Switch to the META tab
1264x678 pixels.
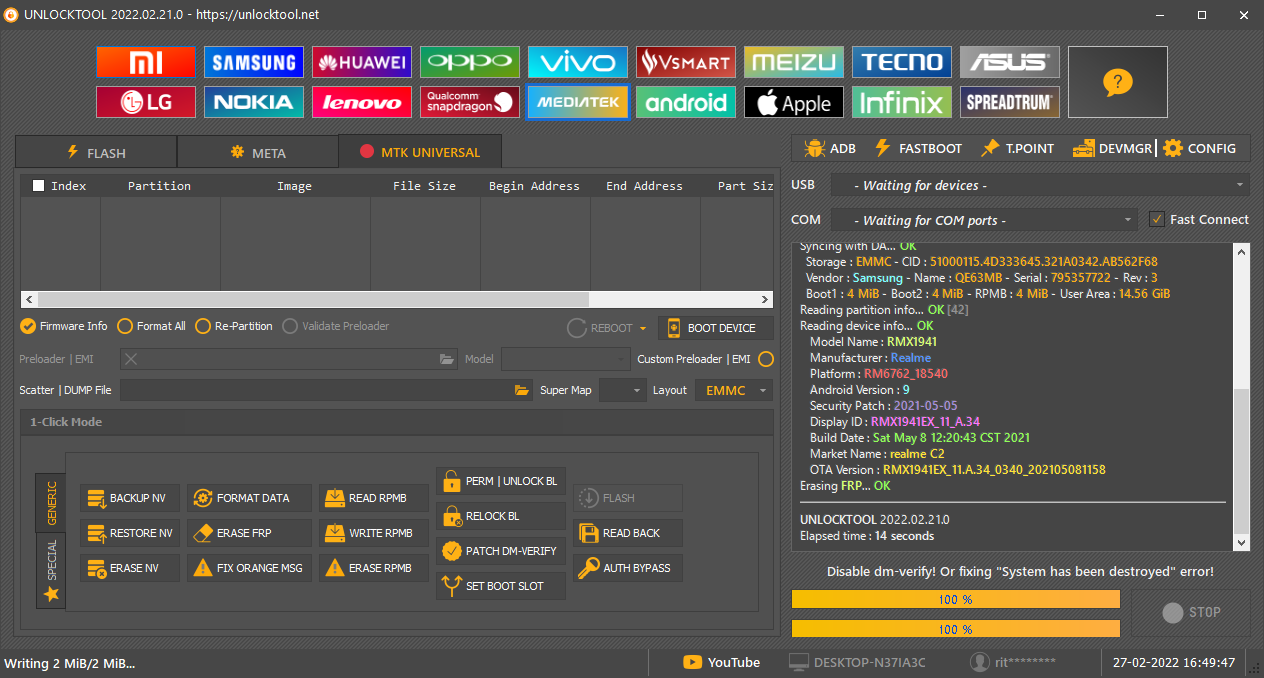258,153
